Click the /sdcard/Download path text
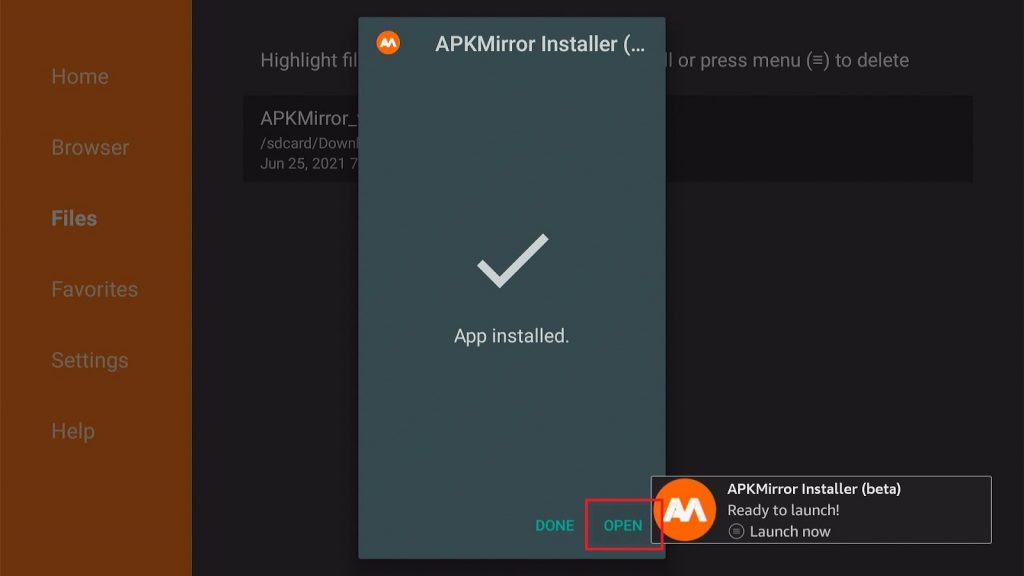This screenshot has height=576, width=1024. click(309, 143)
